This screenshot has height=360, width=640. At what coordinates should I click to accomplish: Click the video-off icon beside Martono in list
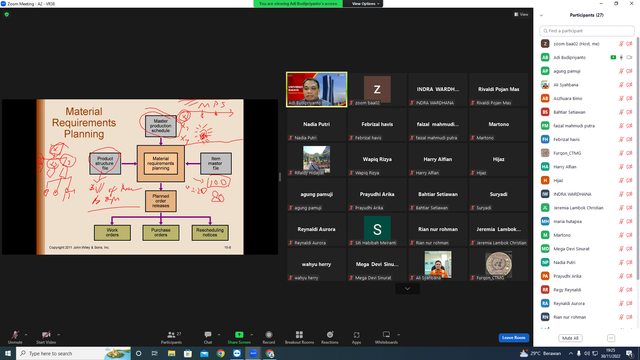click(x=629, y=235)
